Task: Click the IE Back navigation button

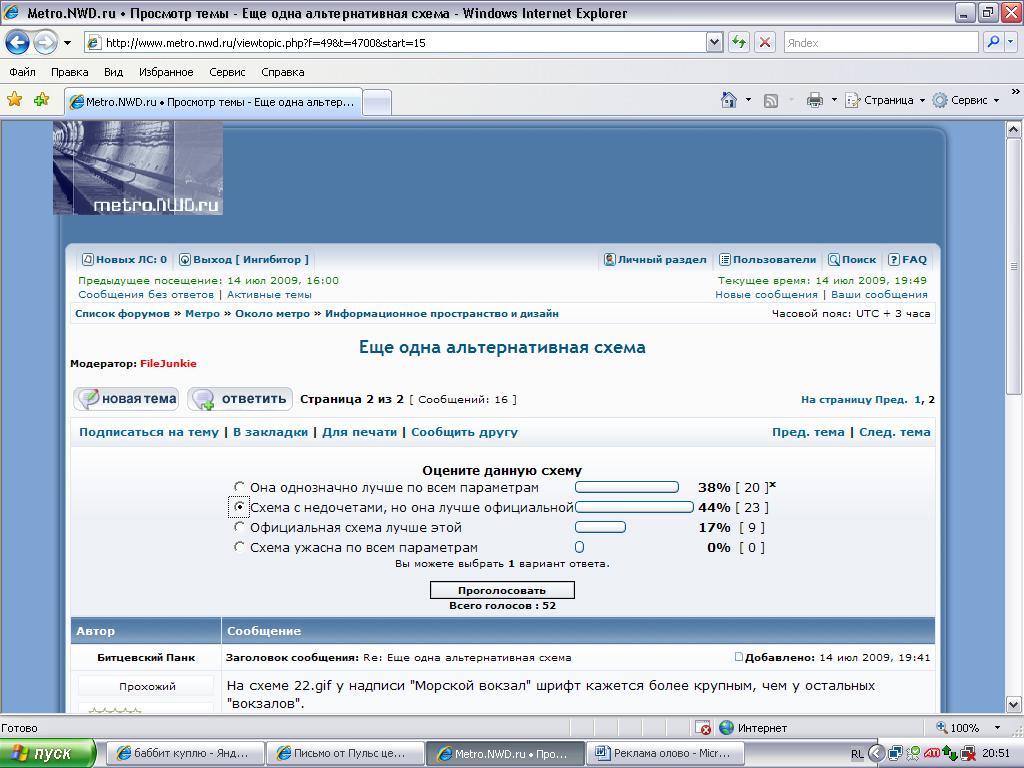Action: pos(17,43)
